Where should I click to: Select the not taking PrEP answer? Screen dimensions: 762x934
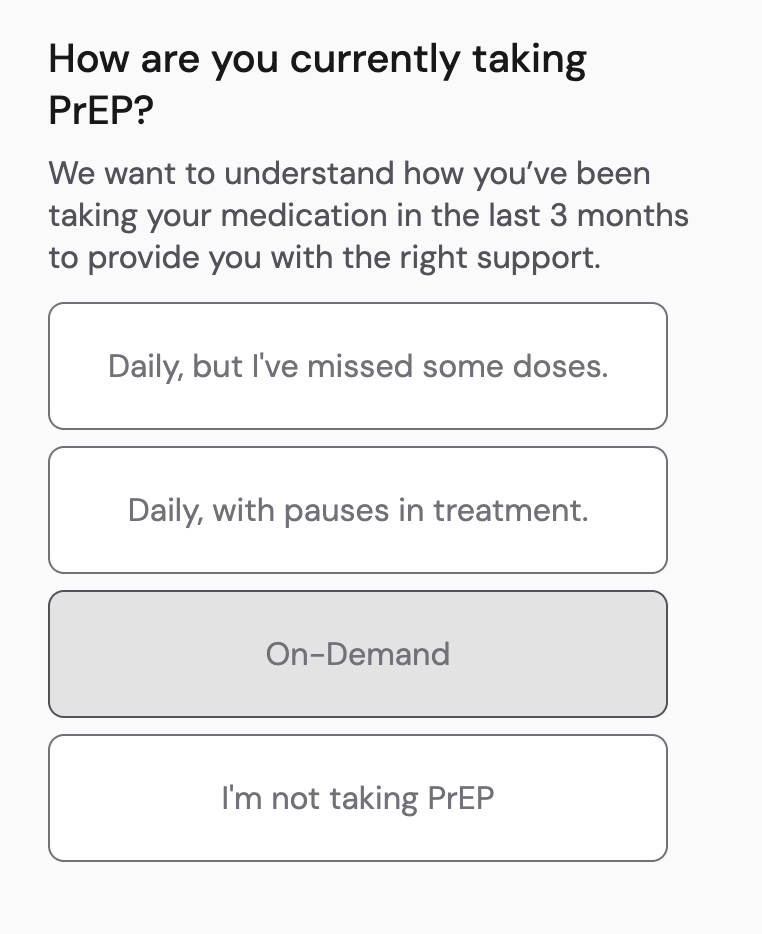tap(357, 798)
